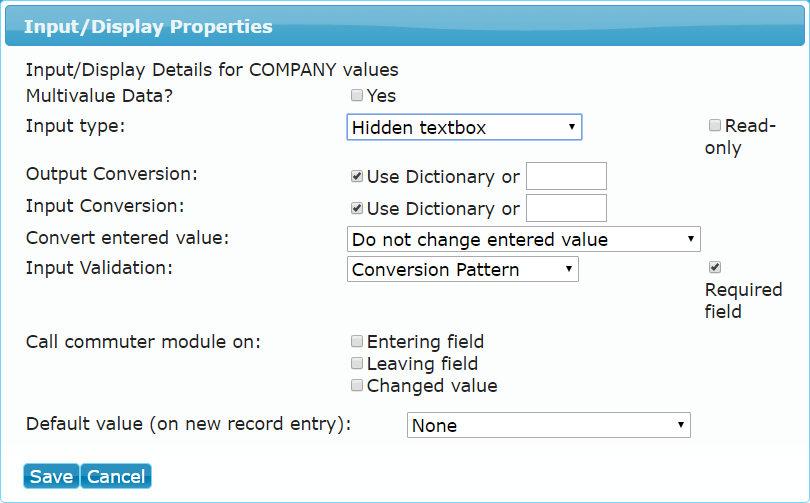This screenshot has width=810, height=503.
Task: Click the Save button
Action: pos(51,476)
